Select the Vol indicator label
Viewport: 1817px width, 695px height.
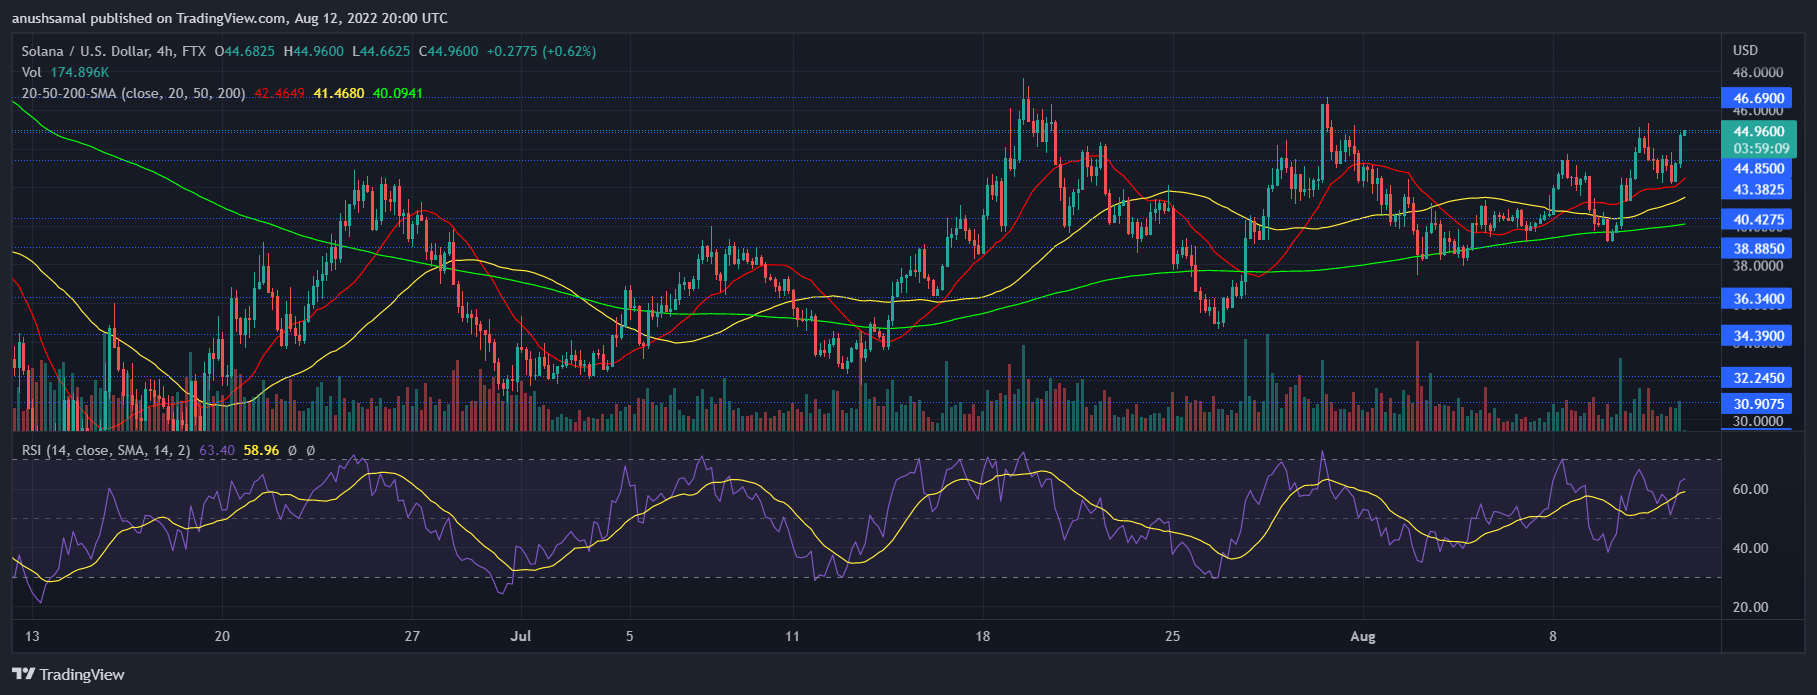(x=32, y=72)
